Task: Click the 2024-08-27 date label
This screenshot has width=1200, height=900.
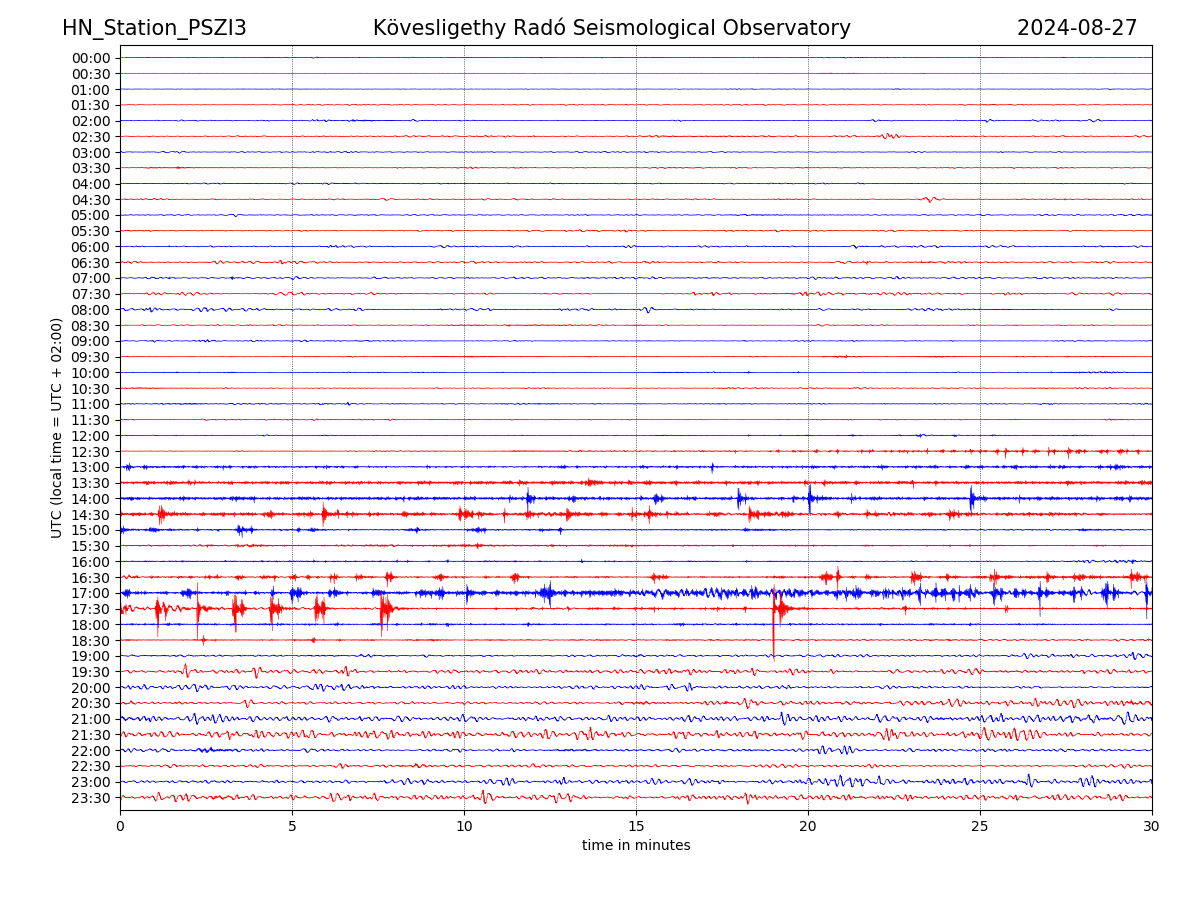Action: pos(1076,28)
